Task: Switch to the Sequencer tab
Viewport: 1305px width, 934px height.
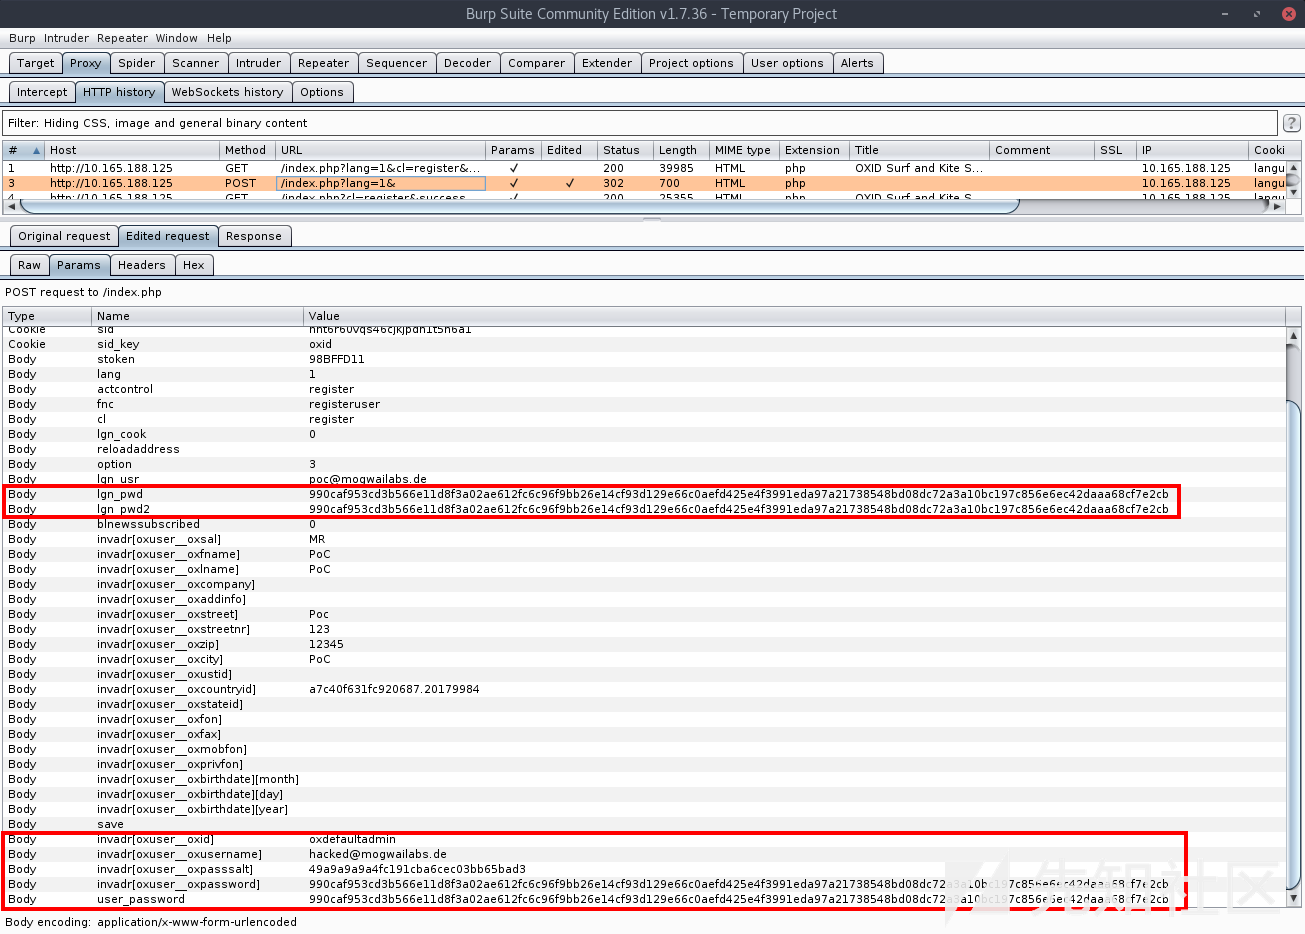Action: point(397,63)
